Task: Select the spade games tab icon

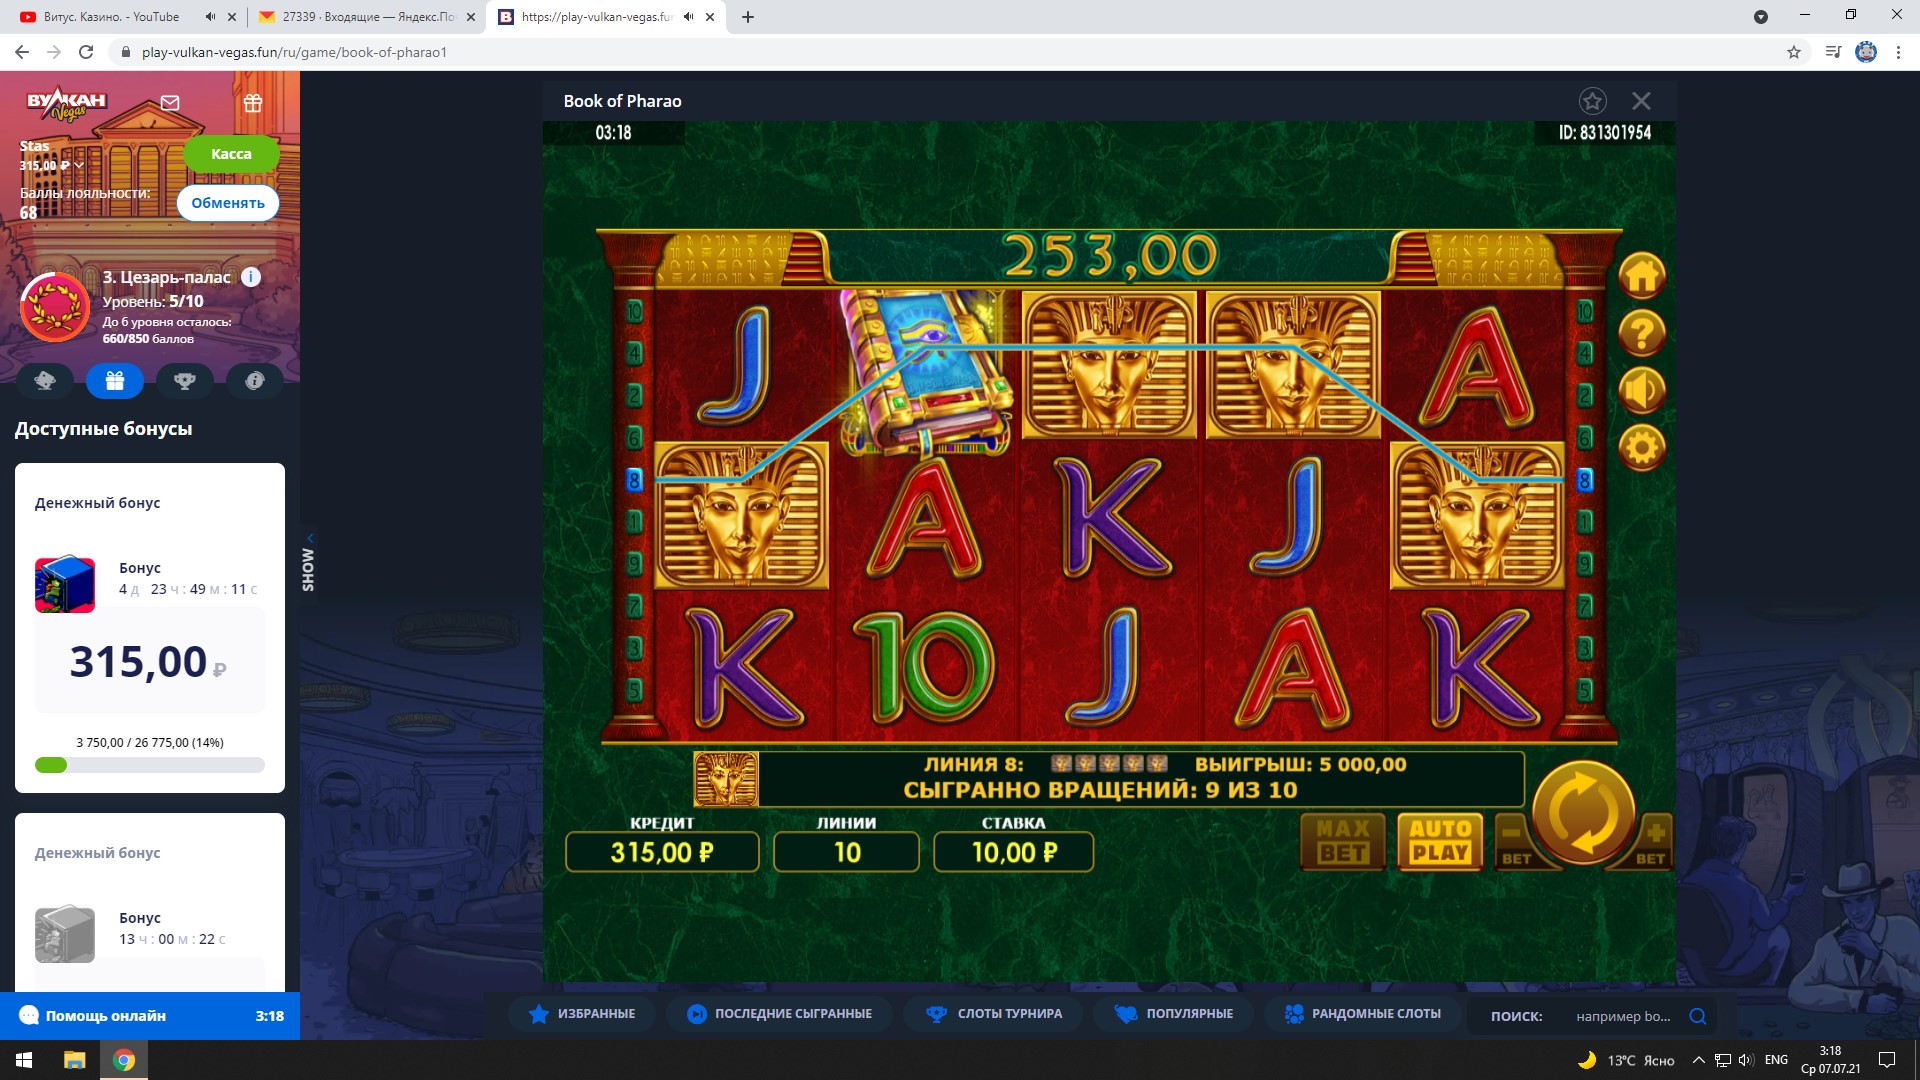Action: coord(45,380)
